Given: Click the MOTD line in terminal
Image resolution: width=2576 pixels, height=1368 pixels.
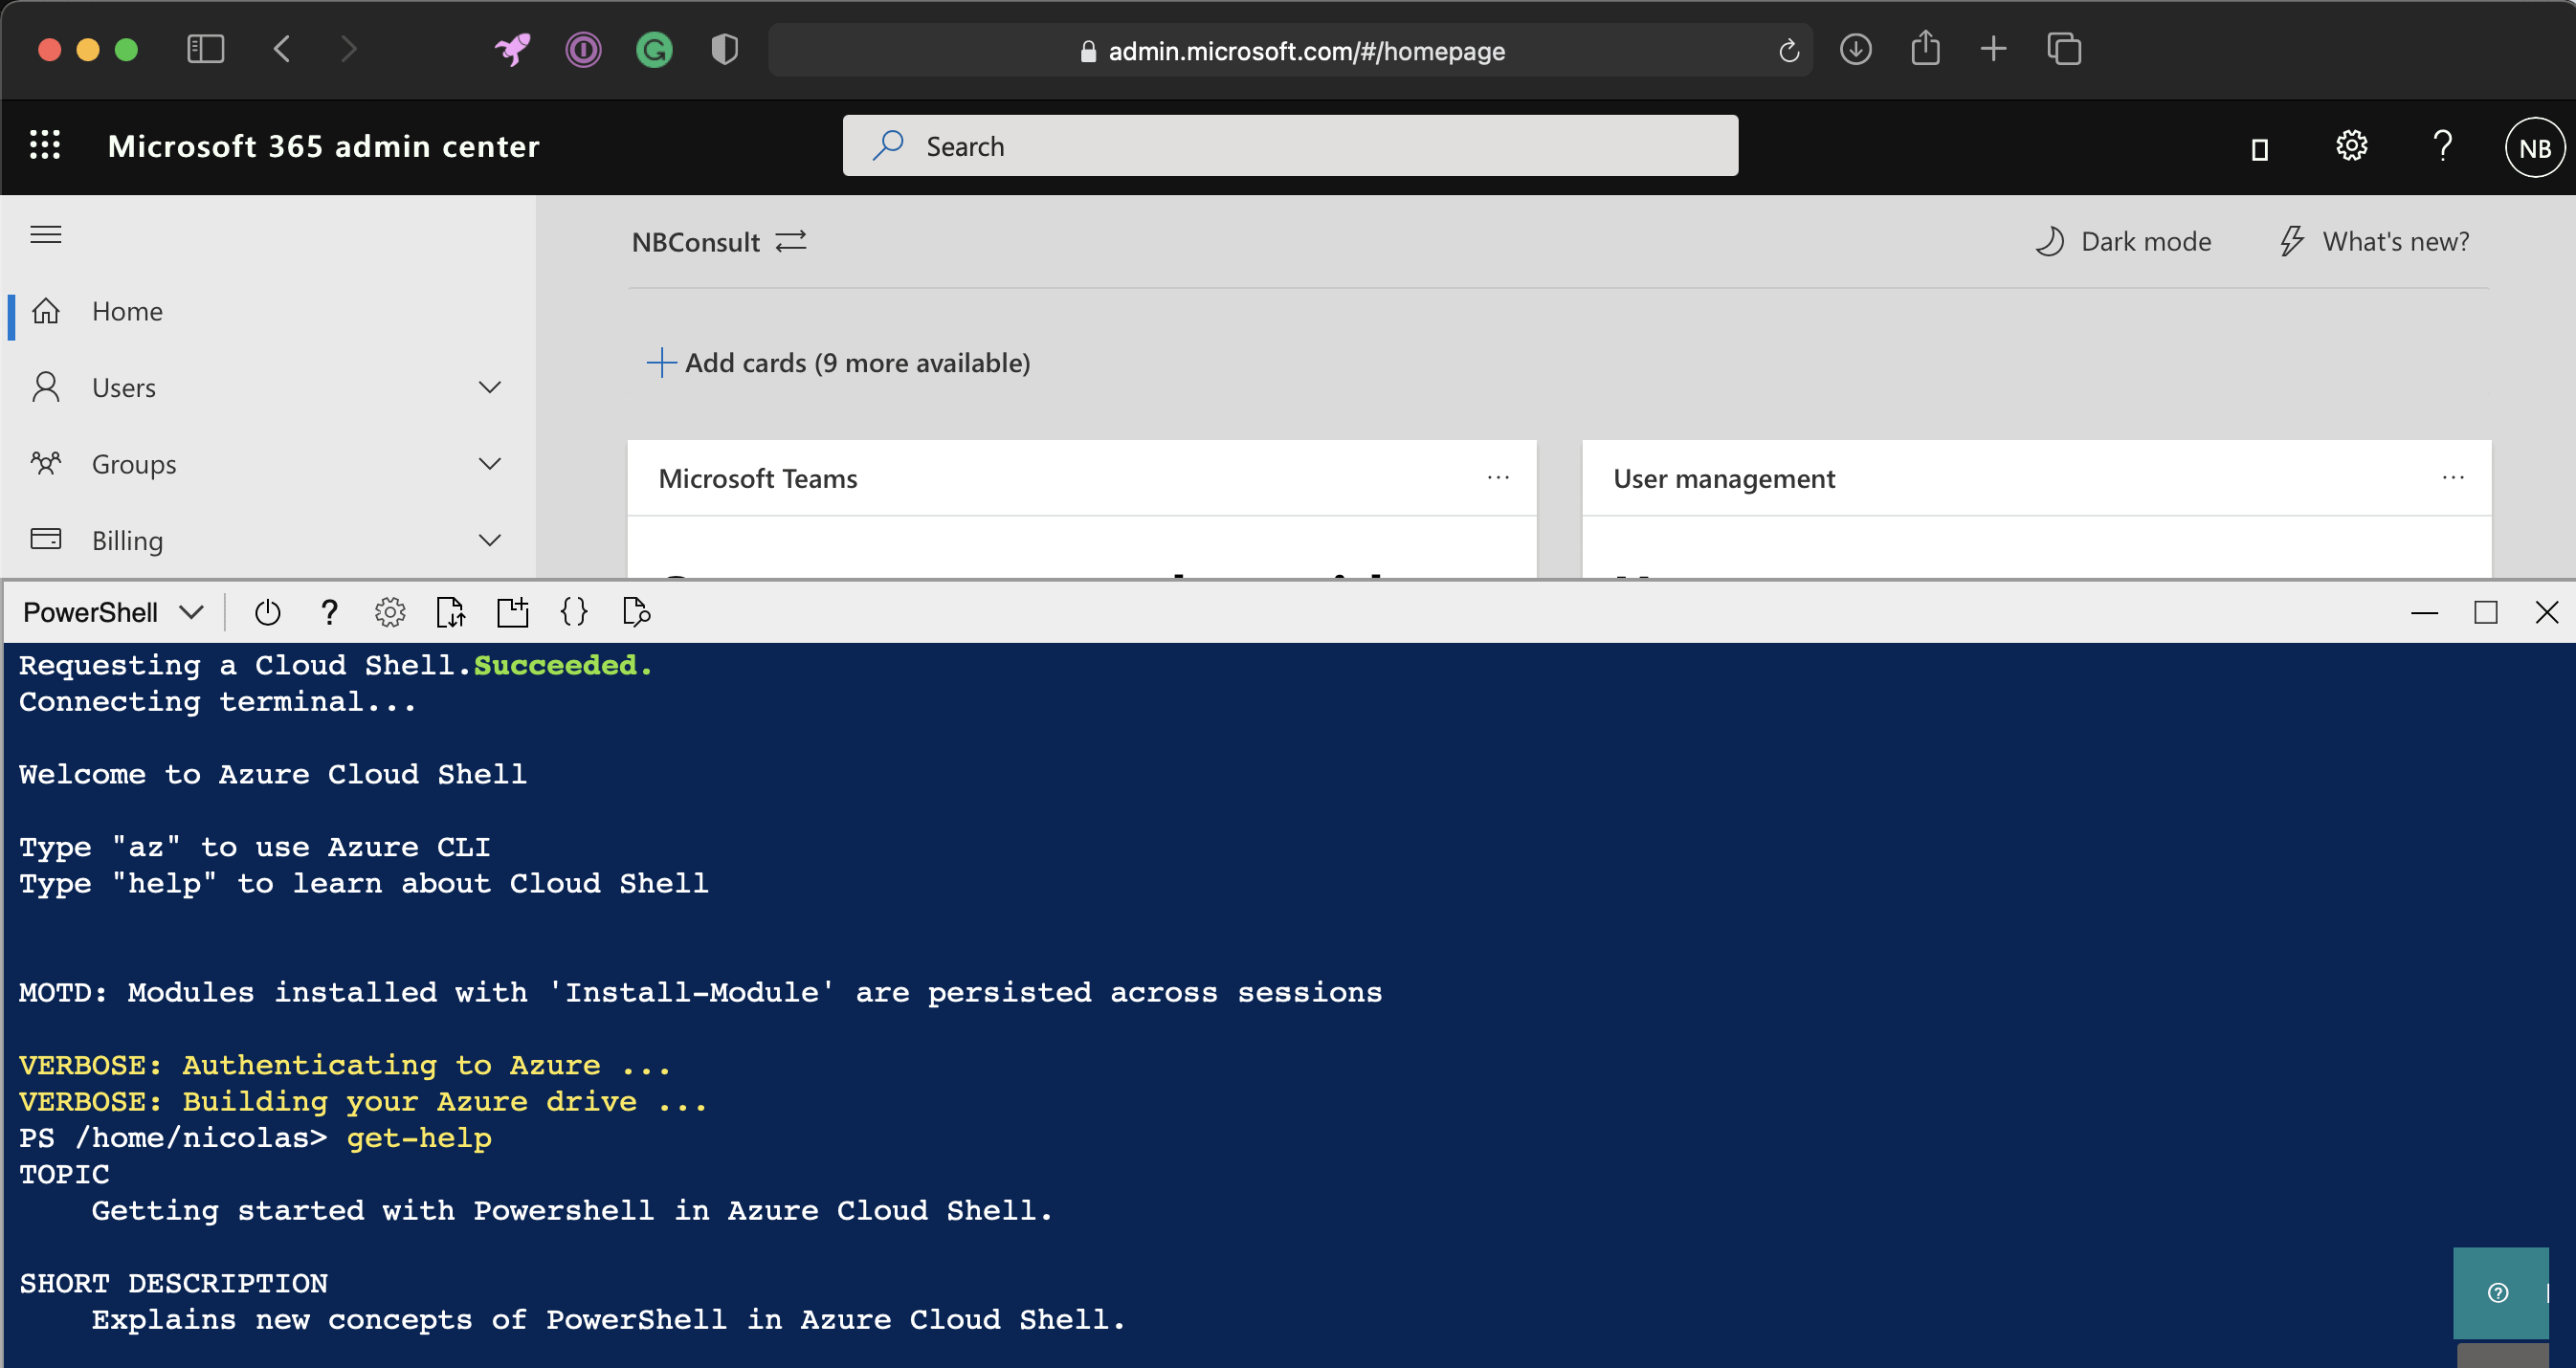Looking at the screenshot, I should 700,992.
